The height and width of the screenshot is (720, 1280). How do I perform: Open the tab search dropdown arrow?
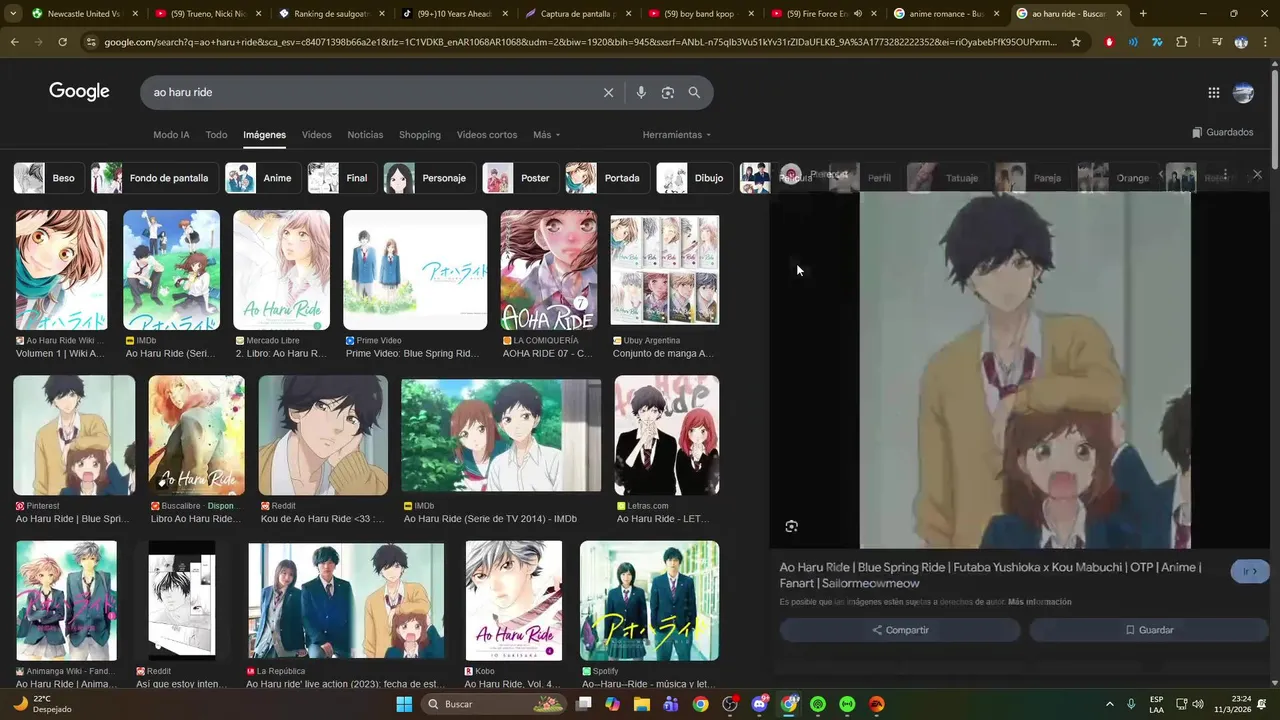pyautogui.click(x=13, y=14)
